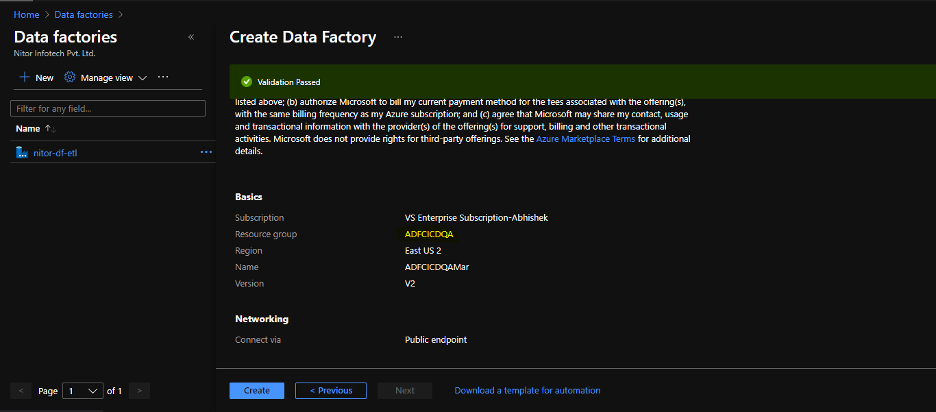Click the 'Nitor Infotech Pvt. Ltd.' subtitle
Screen dimensions: 936x412
click(54, 53)
